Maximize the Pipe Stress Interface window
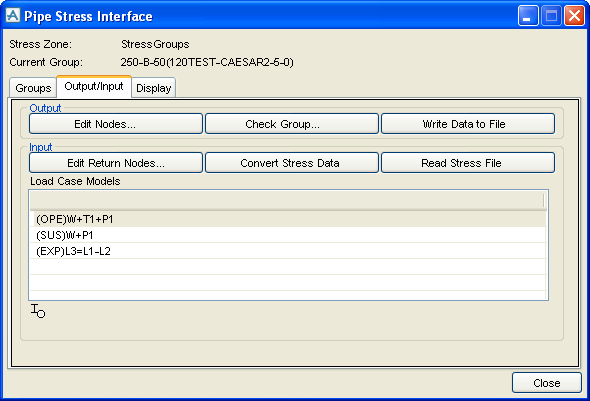 (x=551, y=16)
